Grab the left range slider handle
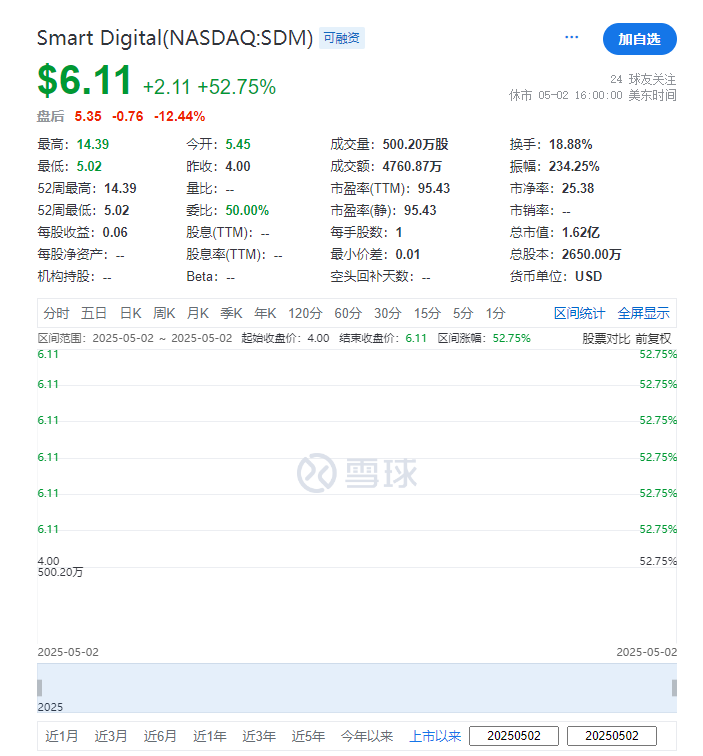Image resolution: width=703 pixels, height=756 pixels. (x=40, y=688)
